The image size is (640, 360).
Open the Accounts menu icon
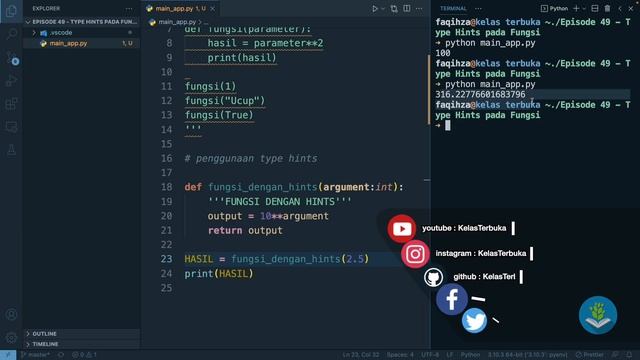[11, 315]
